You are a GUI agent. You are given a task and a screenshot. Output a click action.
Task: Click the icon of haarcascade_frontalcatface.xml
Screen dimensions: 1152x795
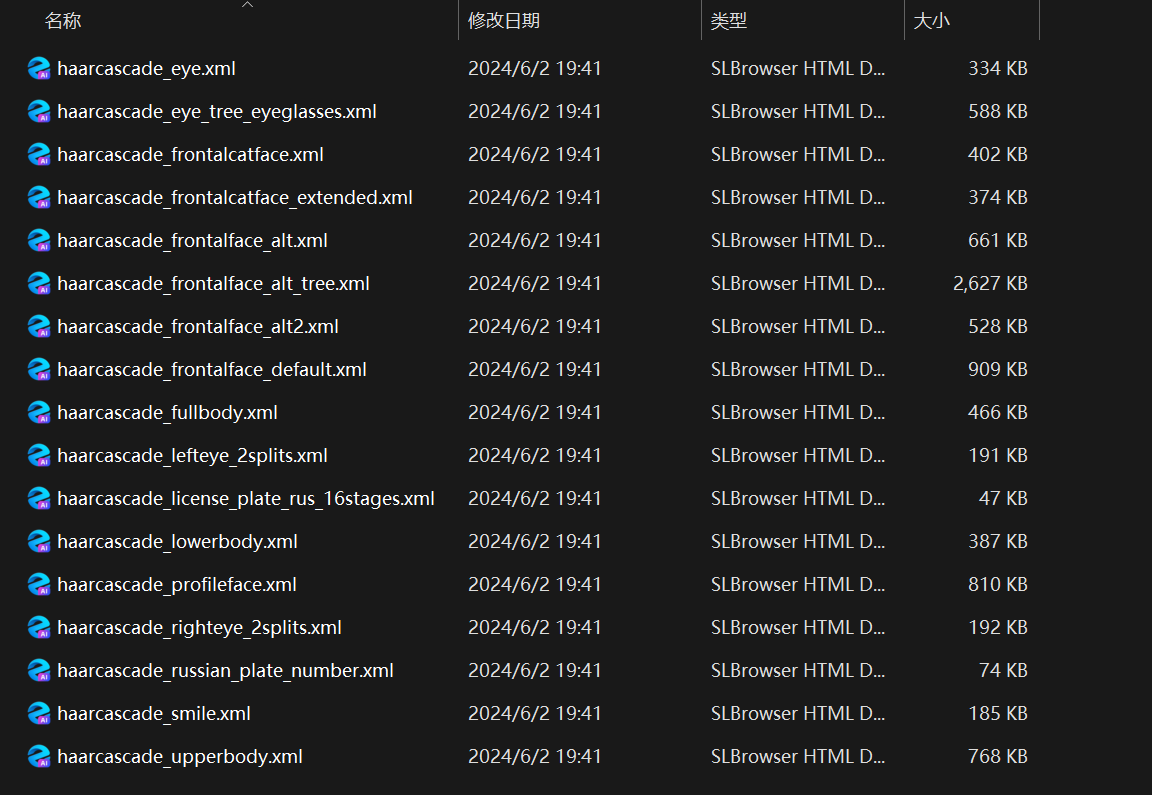tap(39, 154)
